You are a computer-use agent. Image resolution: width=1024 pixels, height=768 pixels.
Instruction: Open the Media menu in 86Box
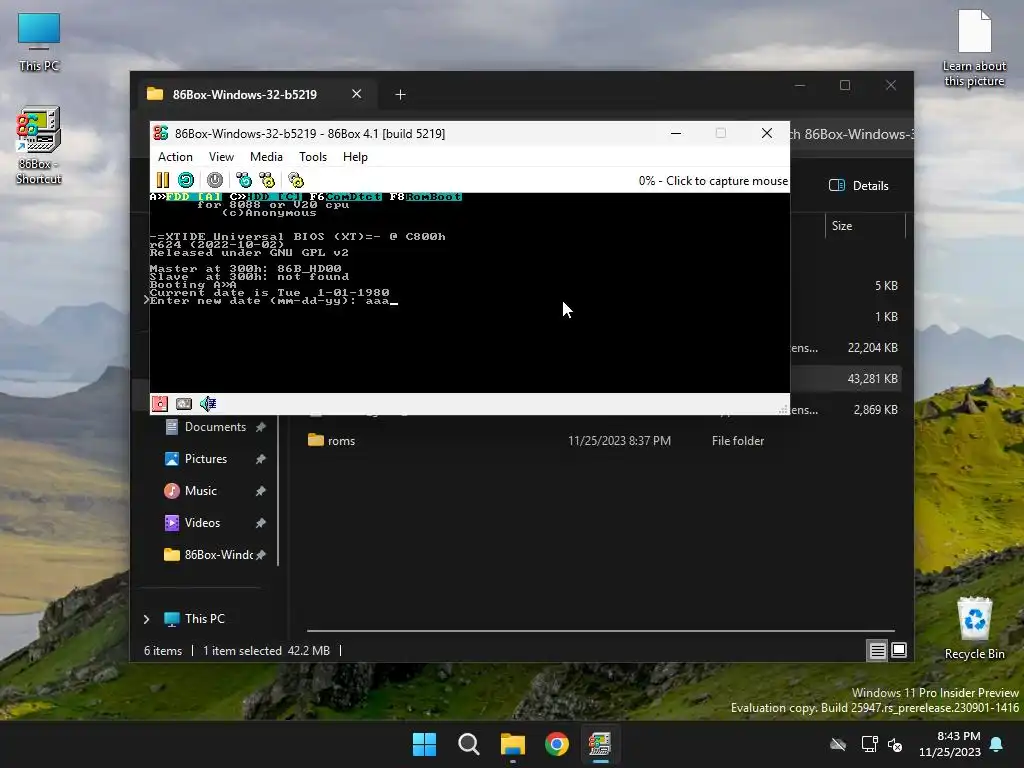click(266, 157)
